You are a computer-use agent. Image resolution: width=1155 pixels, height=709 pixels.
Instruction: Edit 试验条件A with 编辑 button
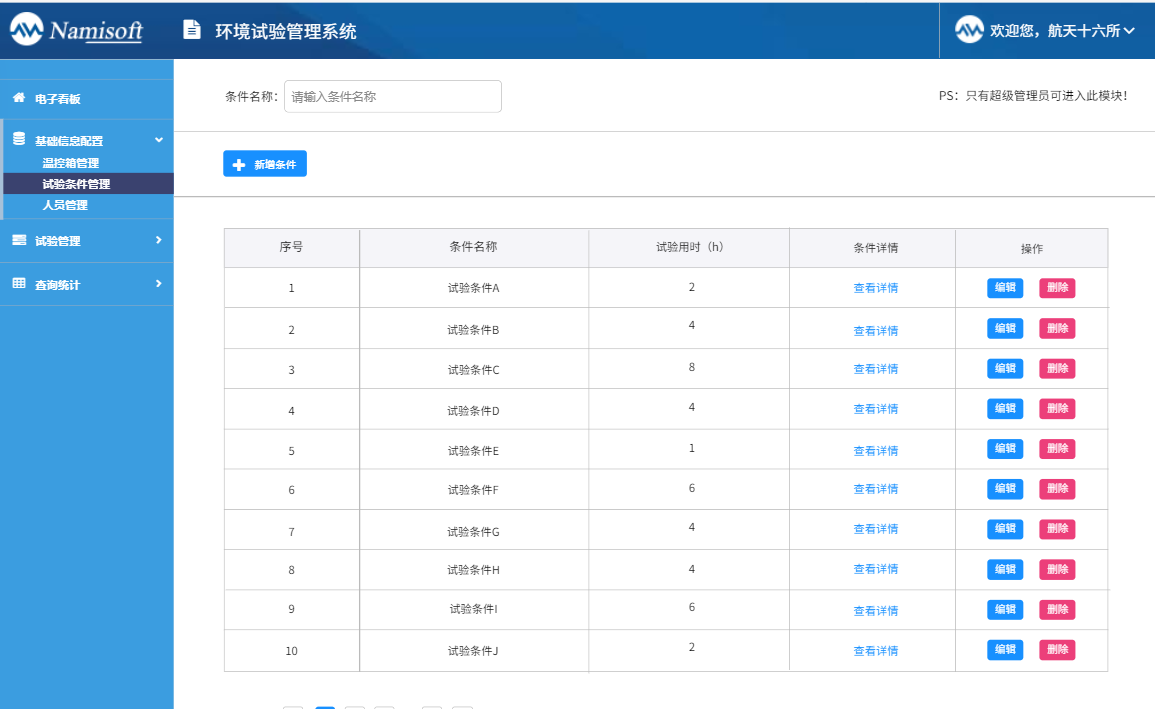coord(1005,288)
